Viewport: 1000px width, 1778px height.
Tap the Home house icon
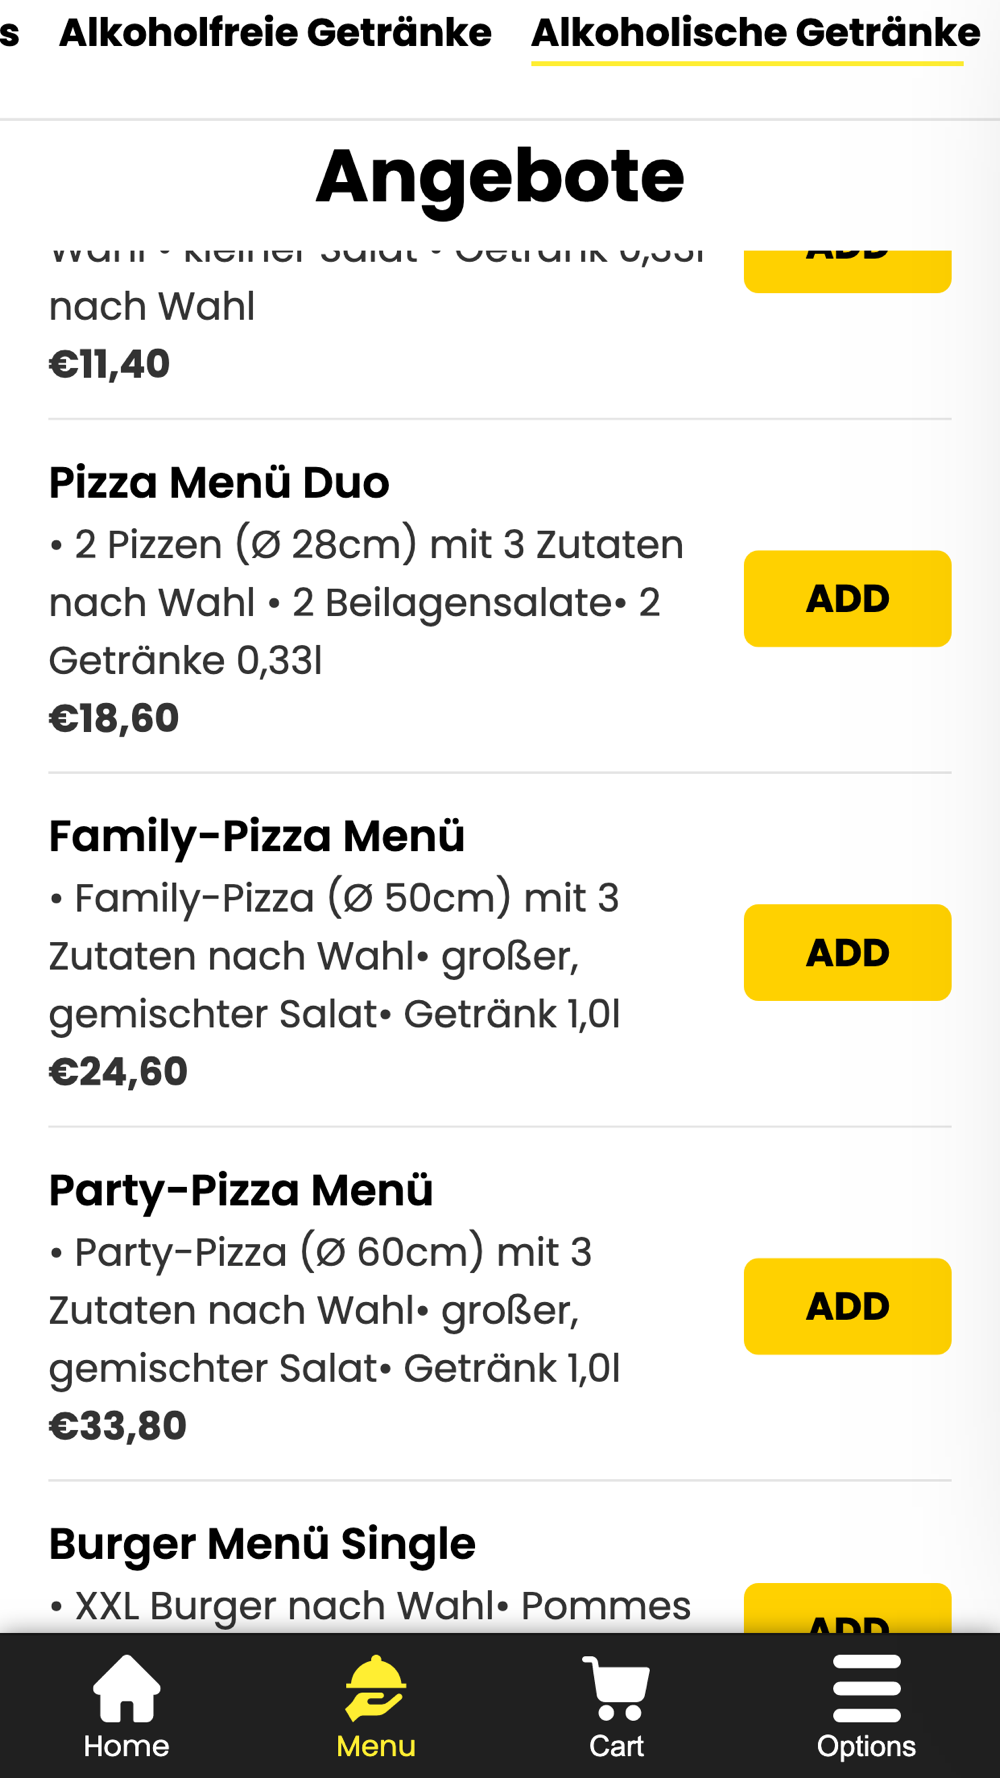pyautogui.click(x=126, y=1688)
